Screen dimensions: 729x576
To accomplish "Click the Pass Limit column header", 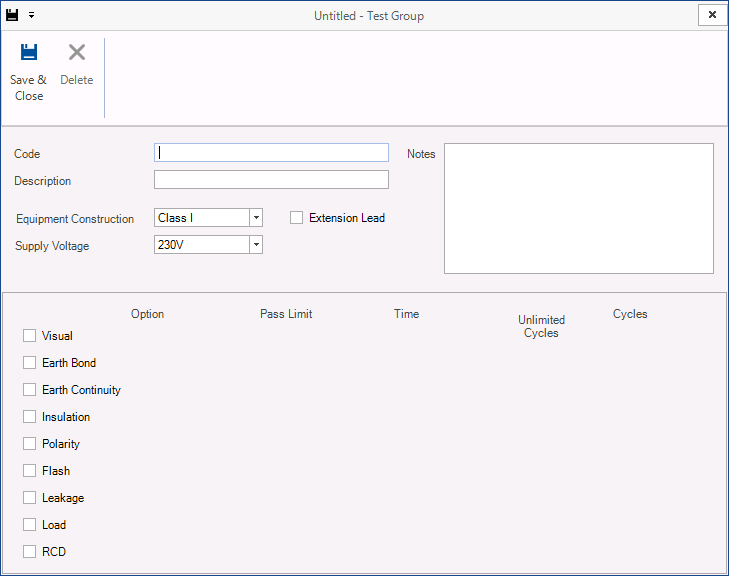I will (x=286, y=314).
